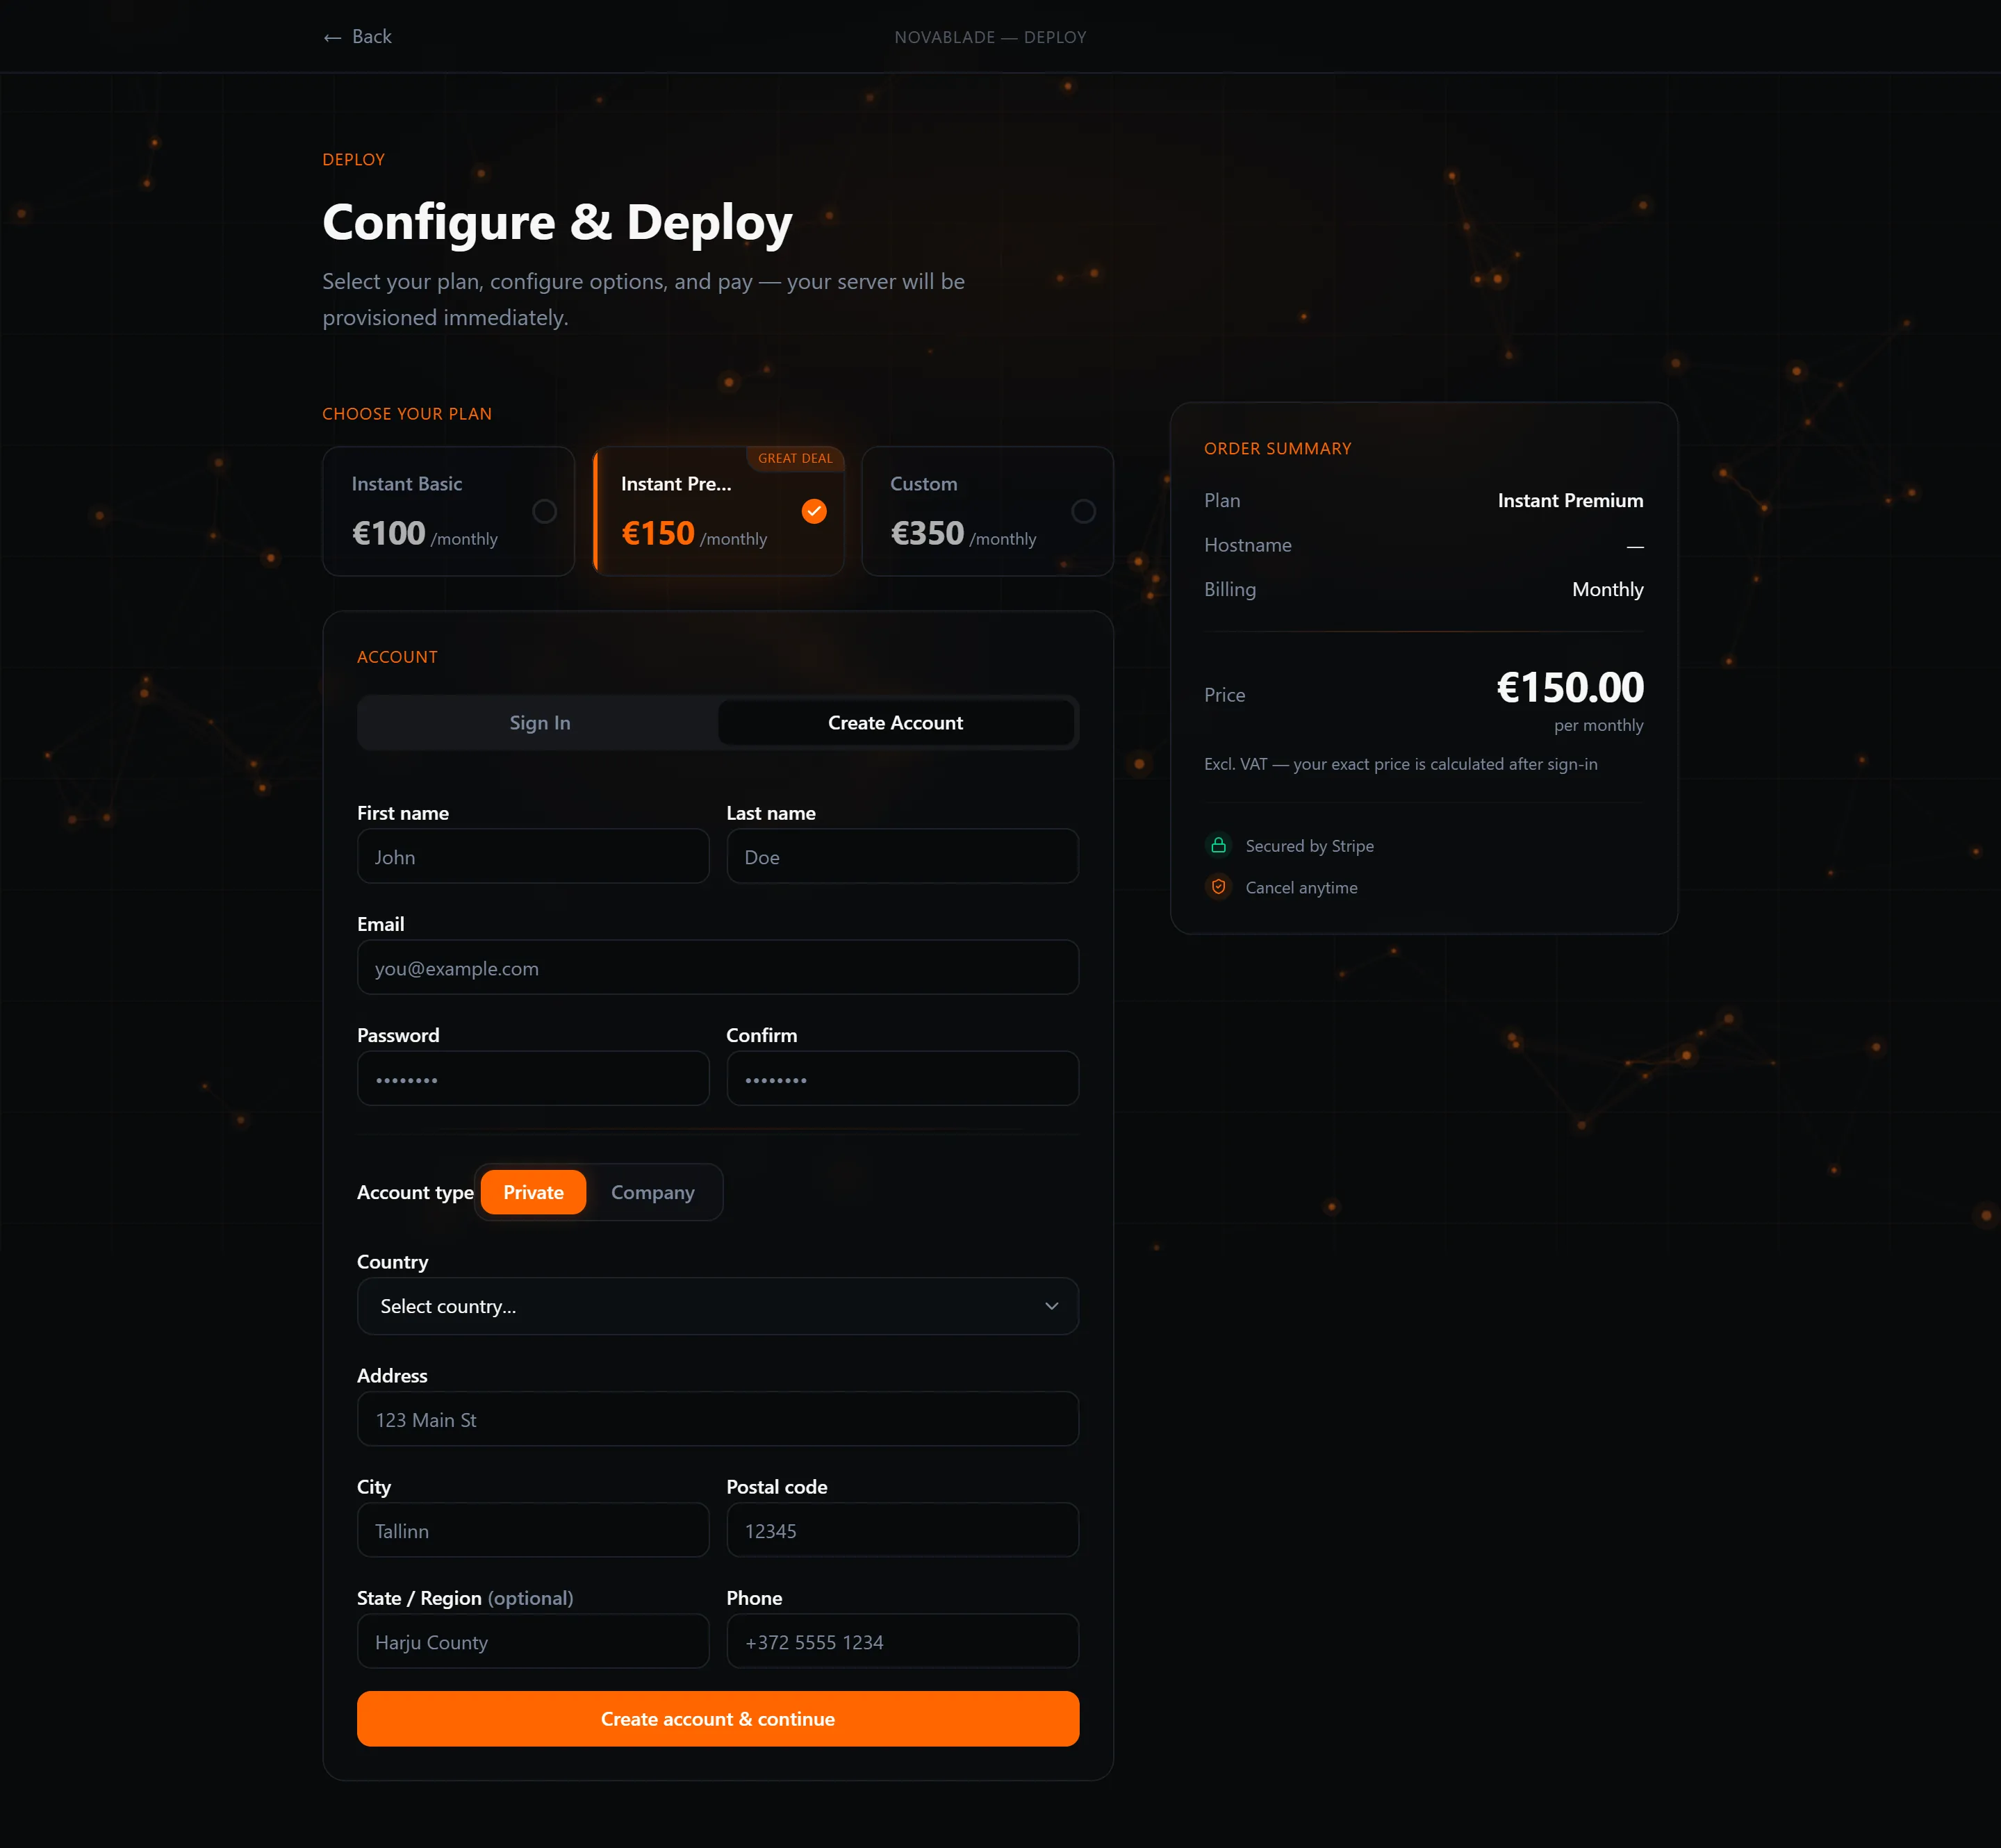Image resolution: width=2001 pixels, height=1848 pixels.
Task: Click the Instant Premium plan value text
Action: point(1570,500)
